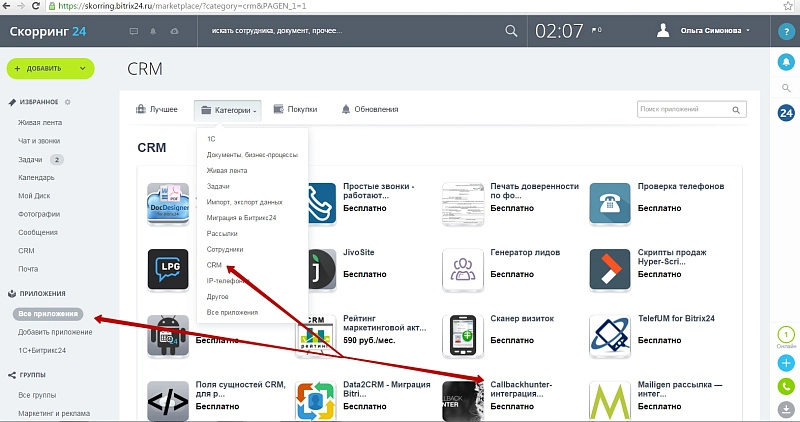The width and height of the screenshot is (800, 422).
Task: Open Живая лента in left sidebar
Action: pos(40,123)
